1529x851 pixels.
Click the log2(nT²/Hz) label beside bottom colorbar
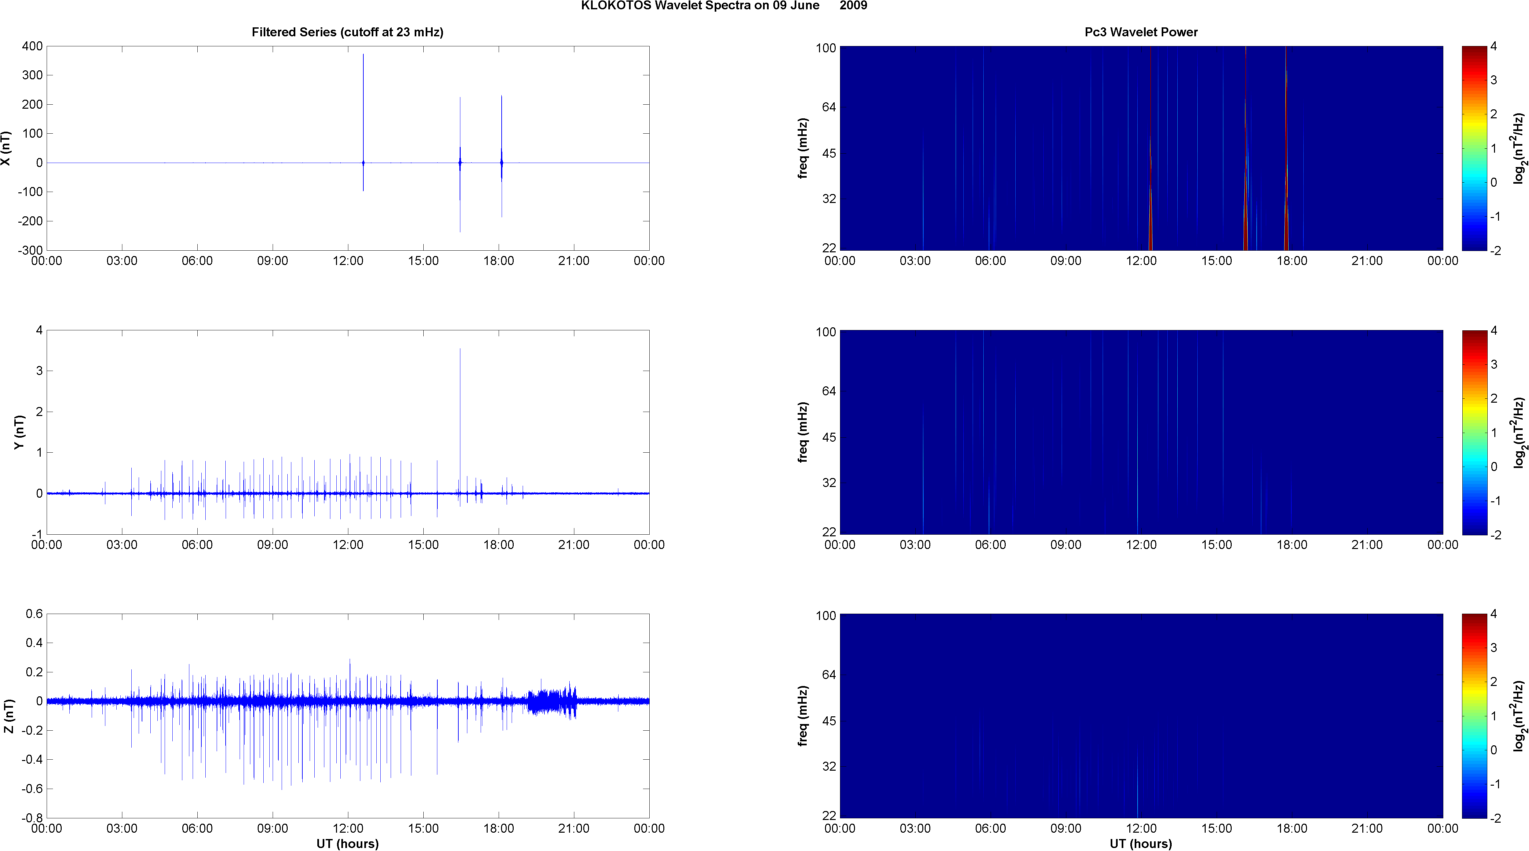pyautogui.click(x=1519, y=716)
